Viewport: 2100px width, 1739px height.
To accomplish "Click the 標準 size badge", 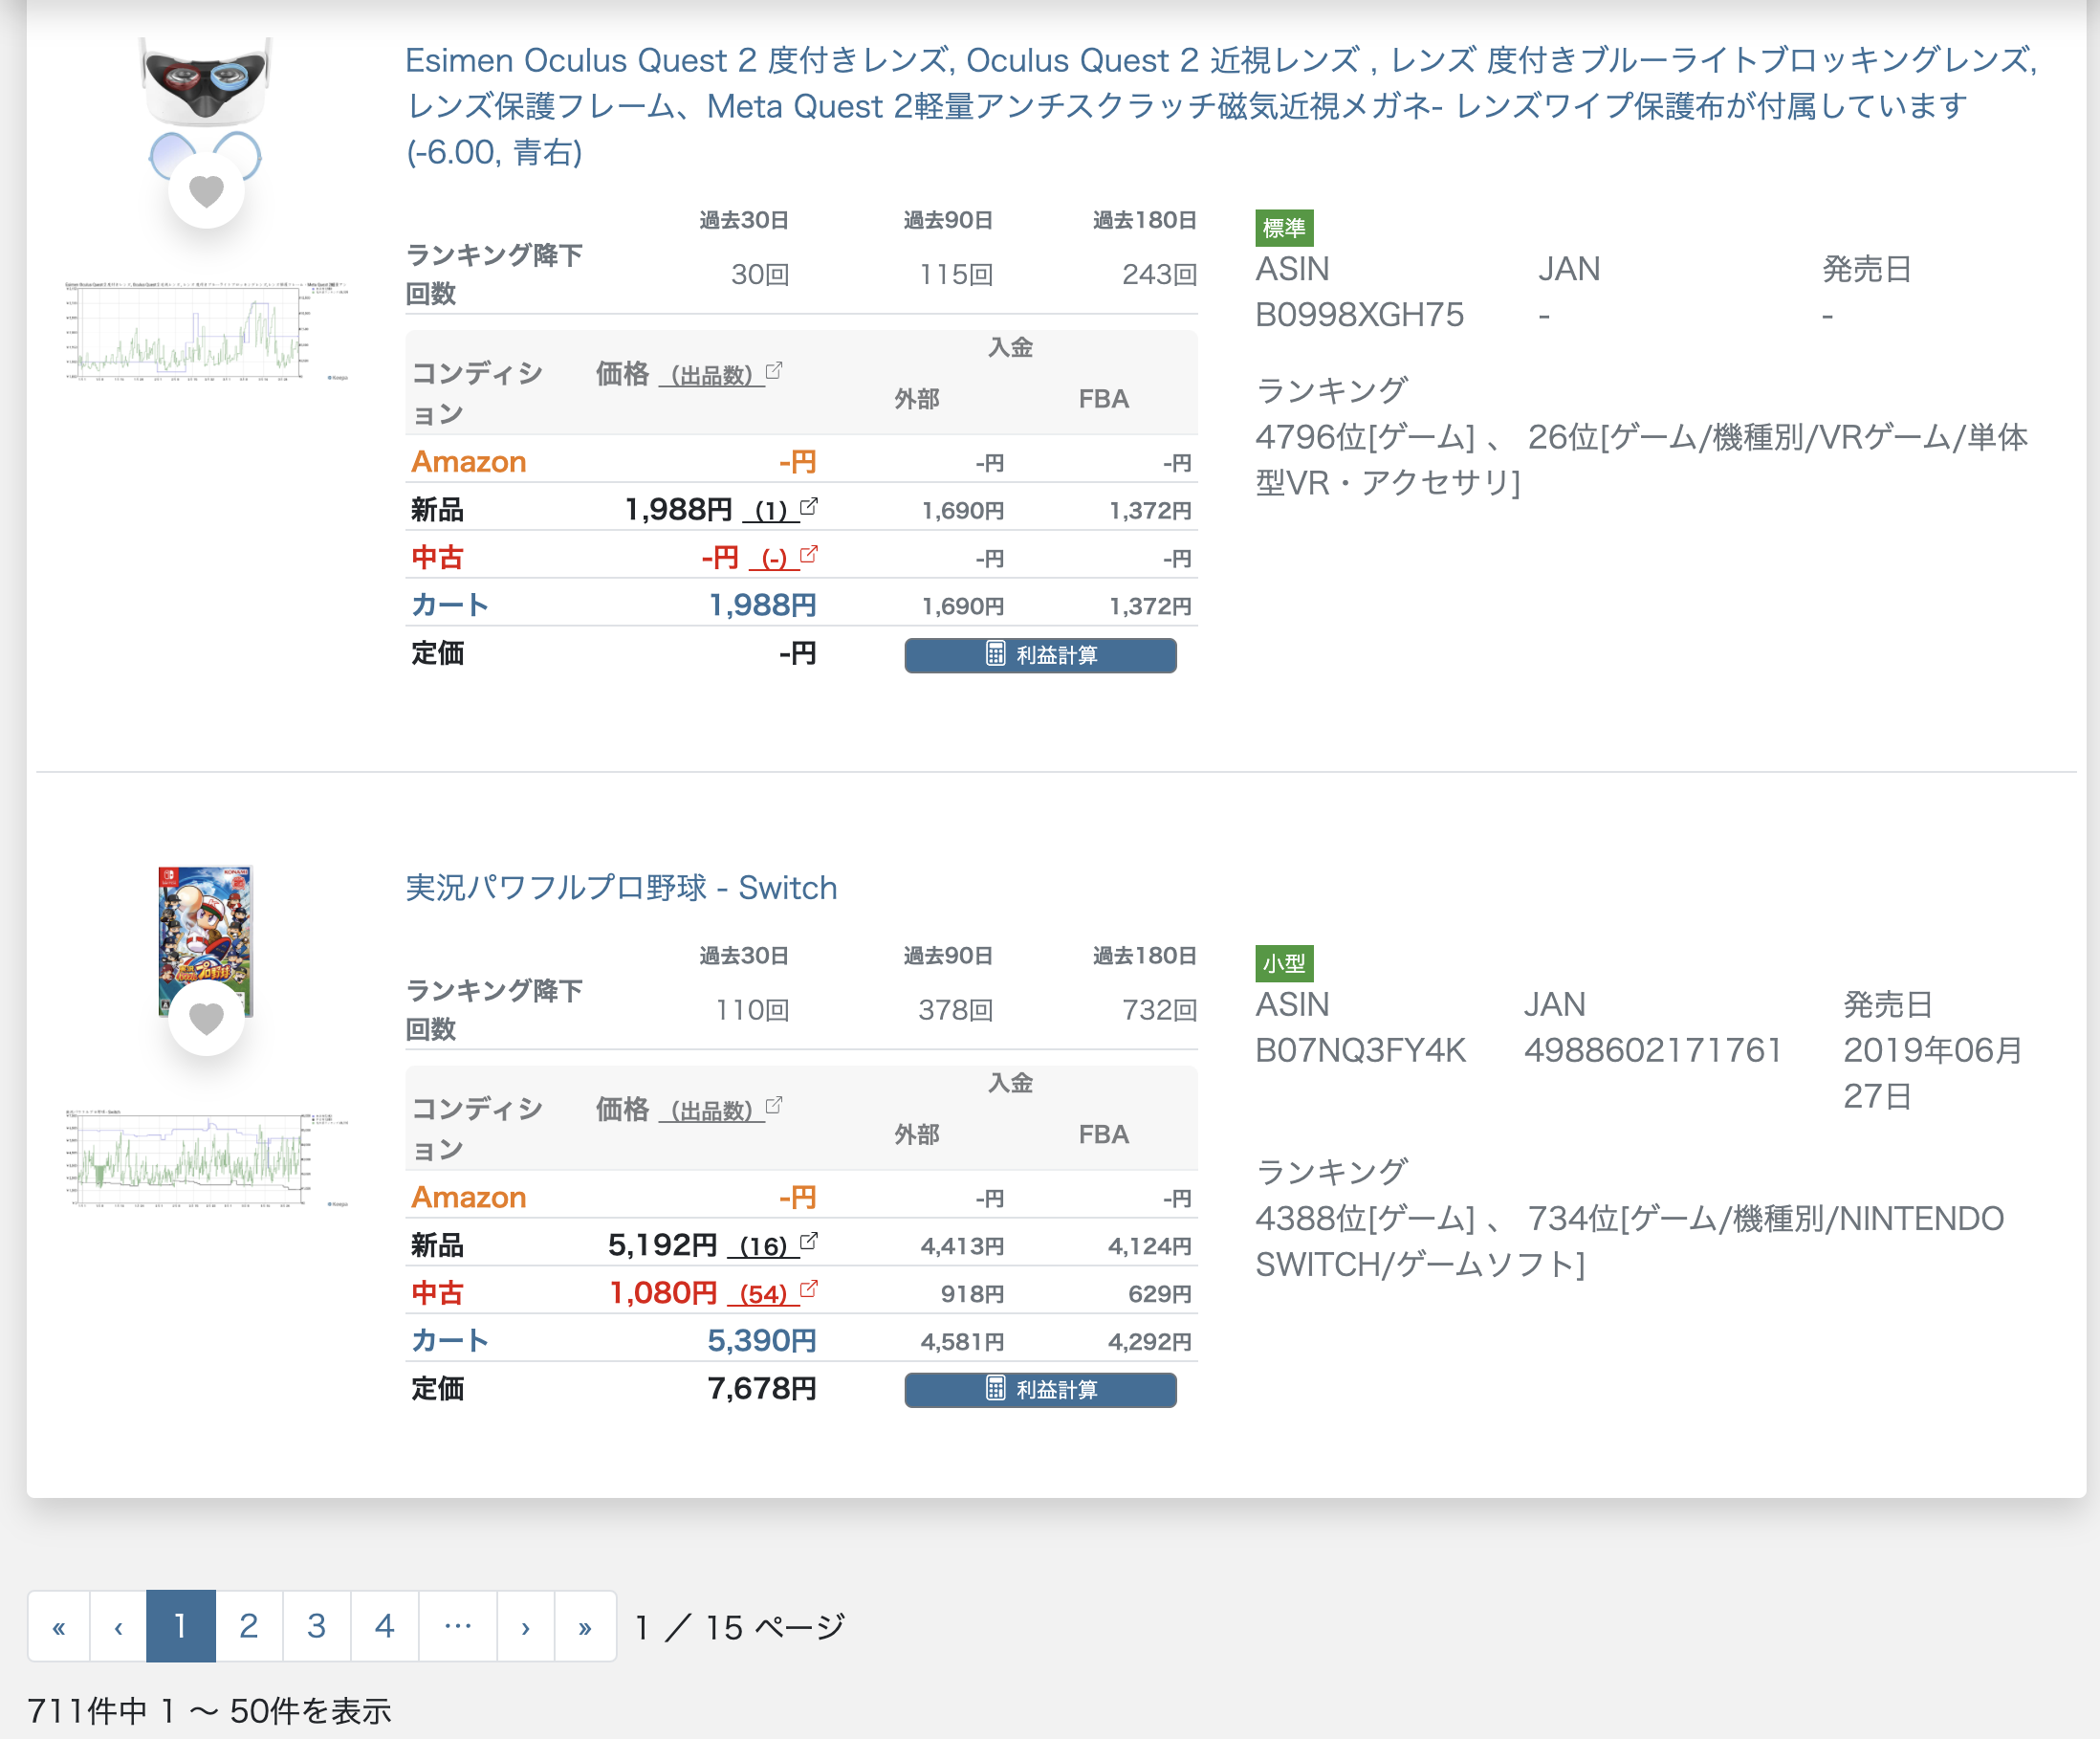I will (1284, 228).
